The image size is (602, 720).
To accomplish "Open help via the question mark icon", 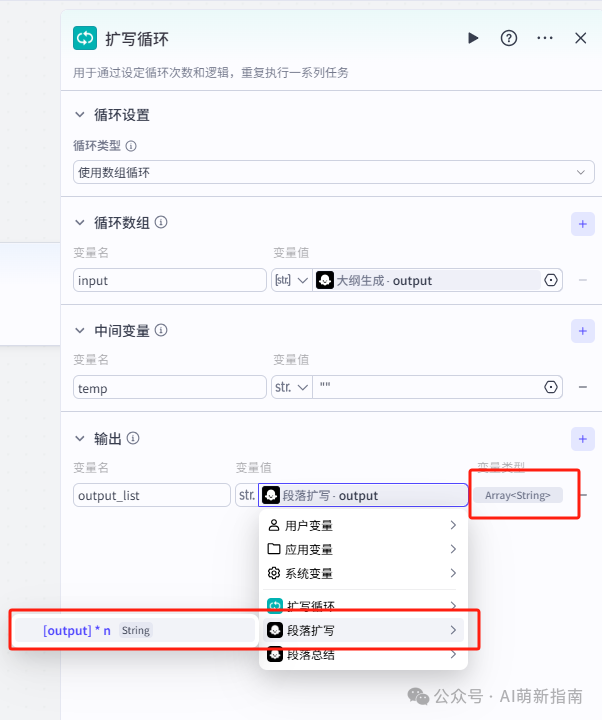I will click(509, 38).
